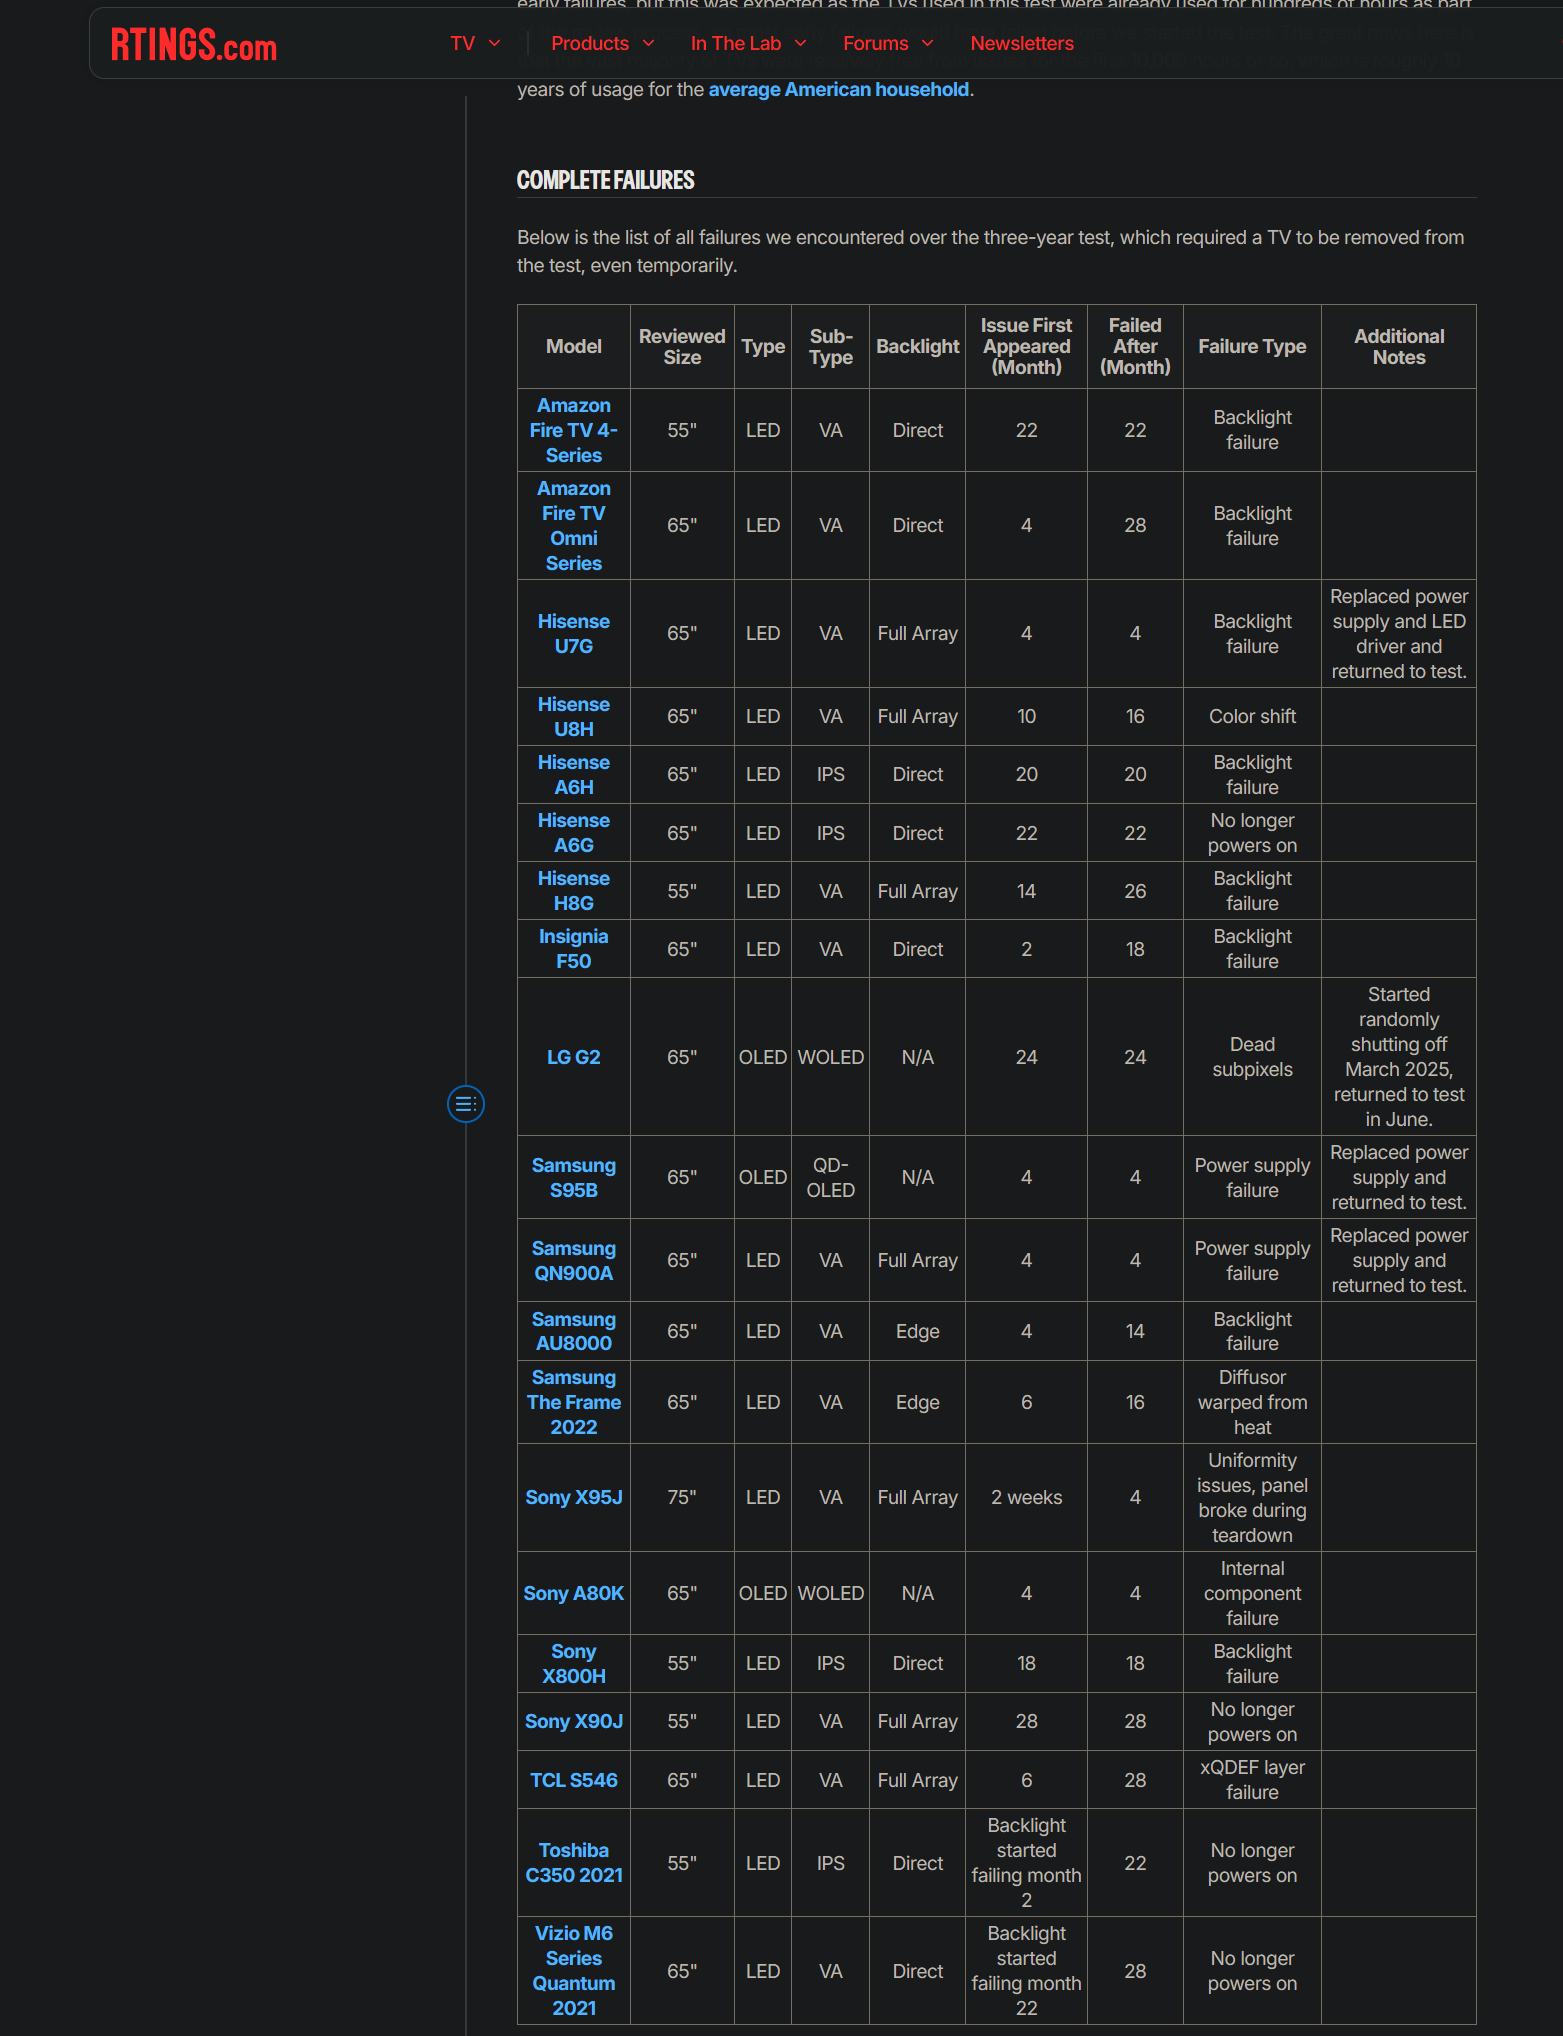
Task: Open Hisense U7G review link
Action: tap(574, 634)
